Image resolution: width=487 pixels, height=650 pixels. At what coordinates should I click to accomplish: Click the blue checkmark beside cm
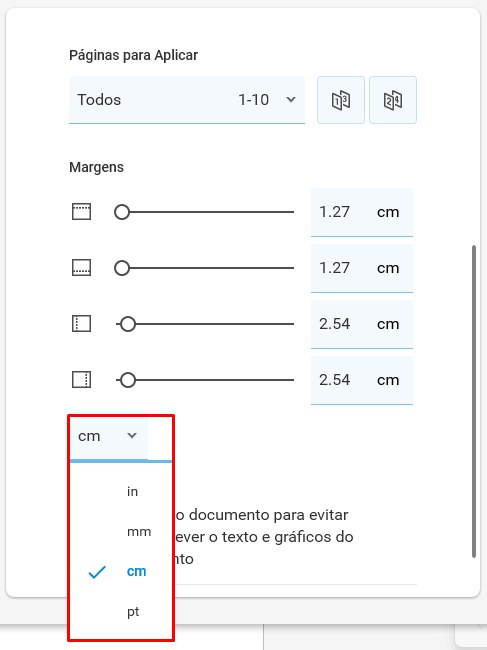tap(97, 572)
